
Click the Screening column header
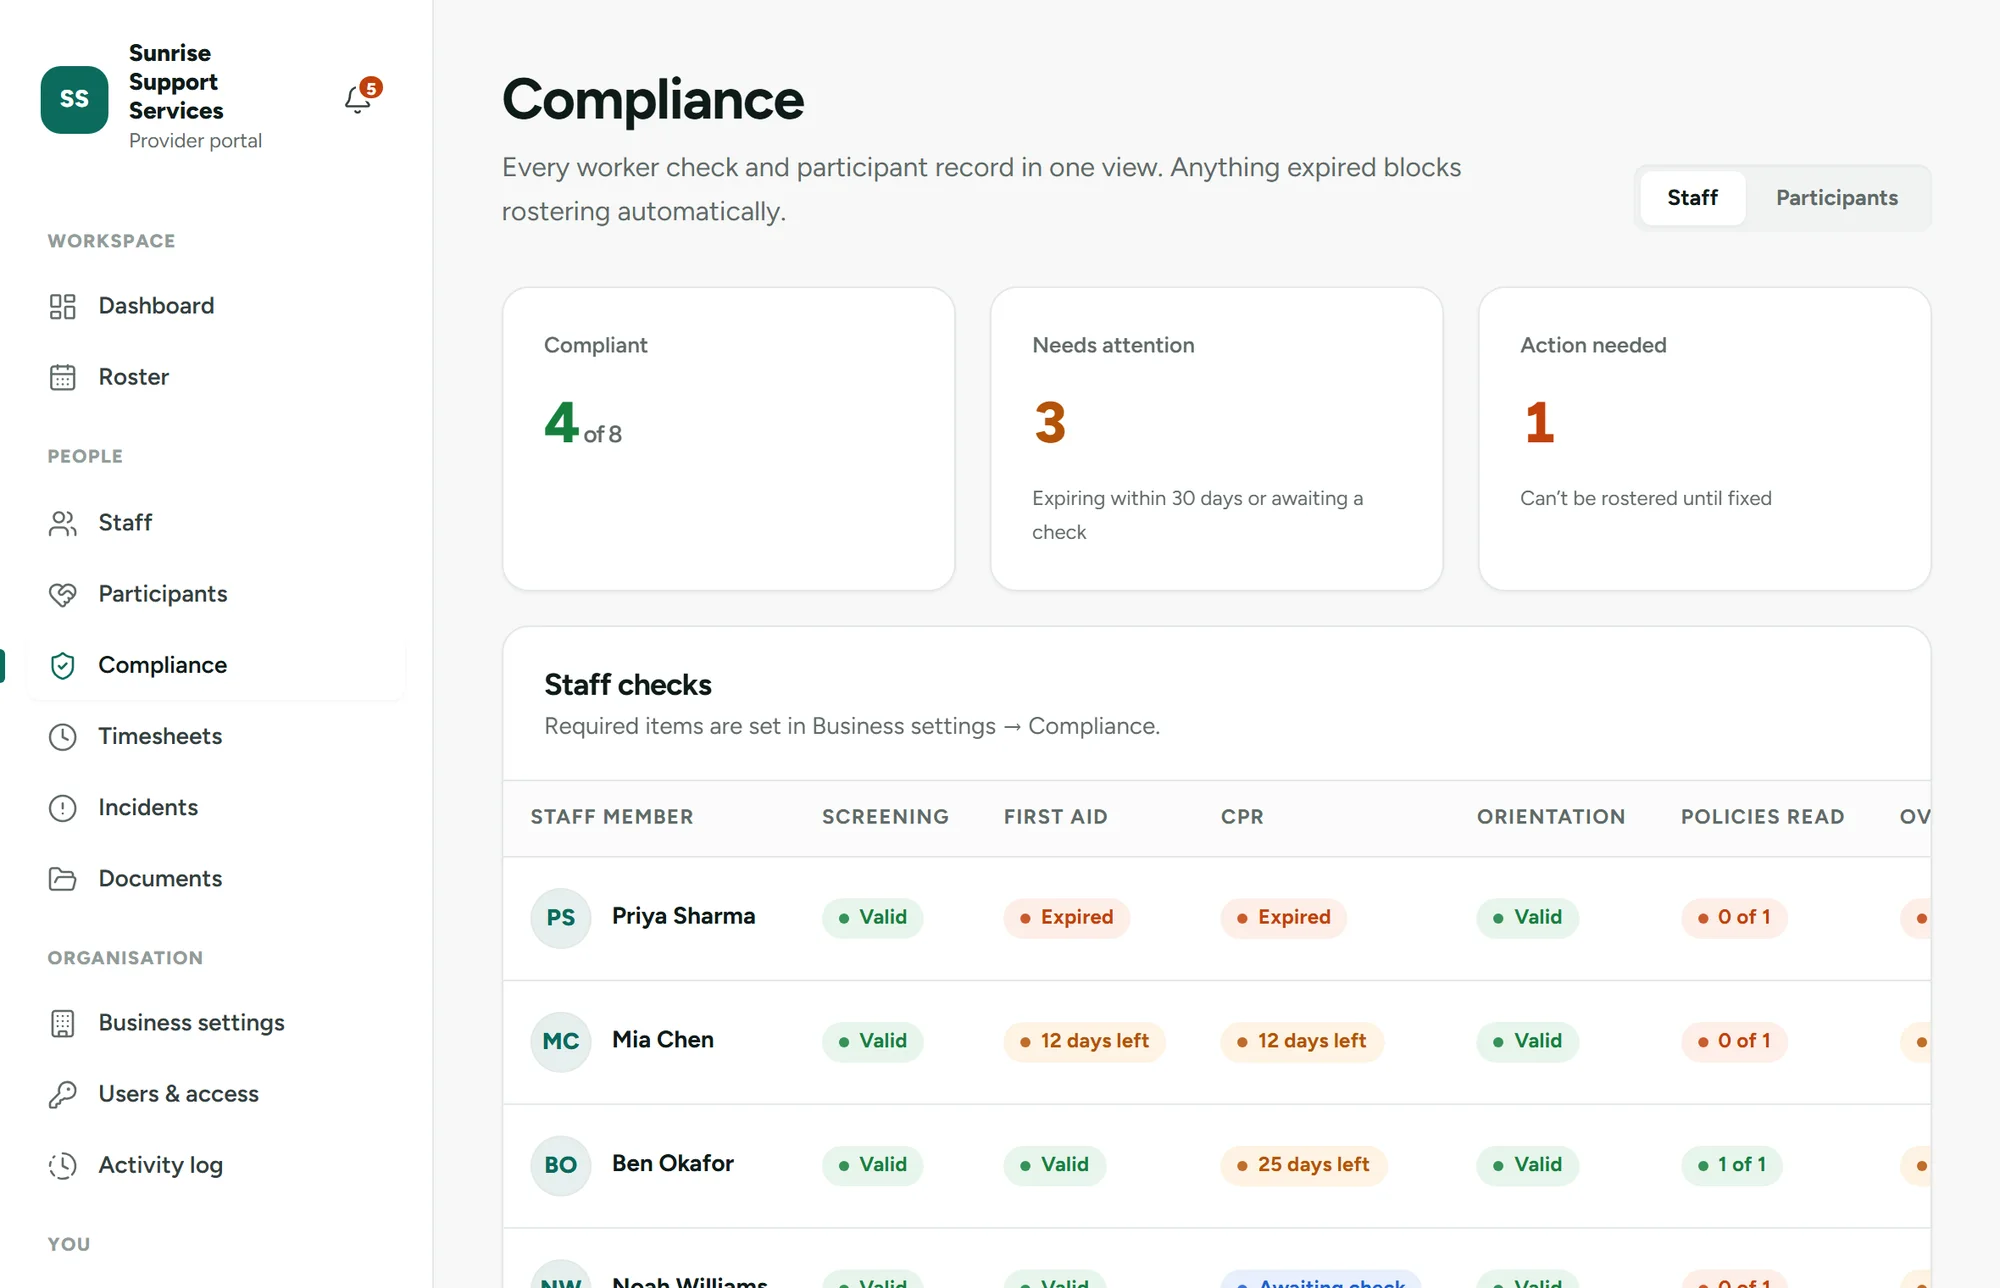pos(885,817)
